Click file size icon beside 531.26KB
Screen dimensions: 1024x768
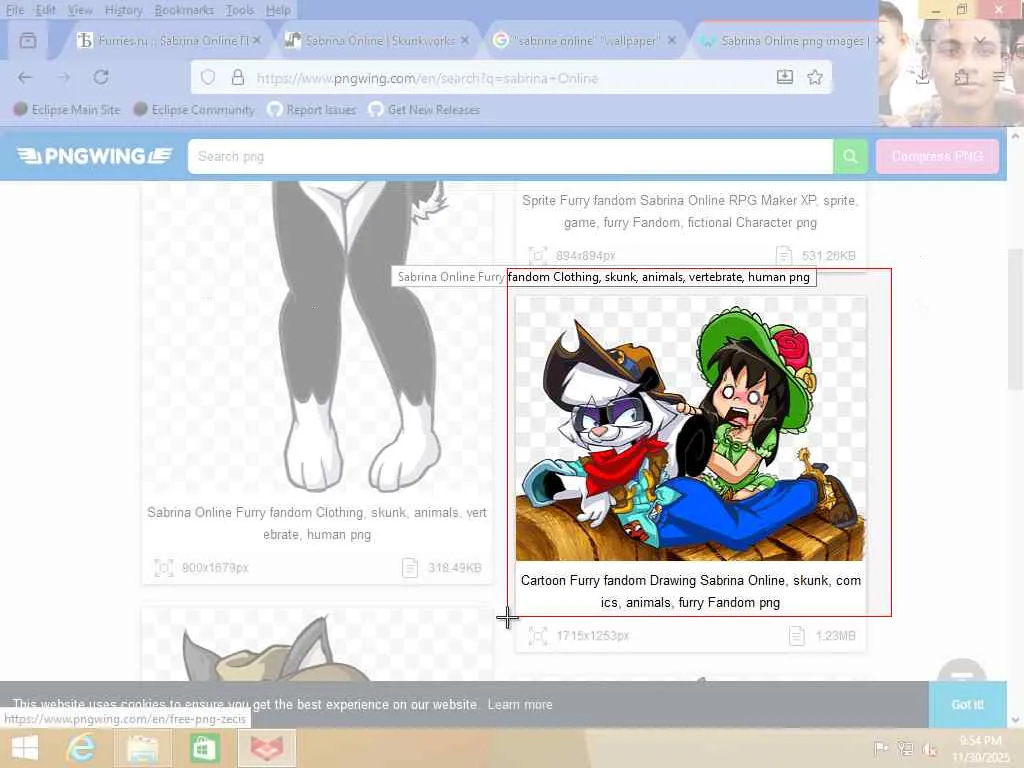click(x=784, y=255)
